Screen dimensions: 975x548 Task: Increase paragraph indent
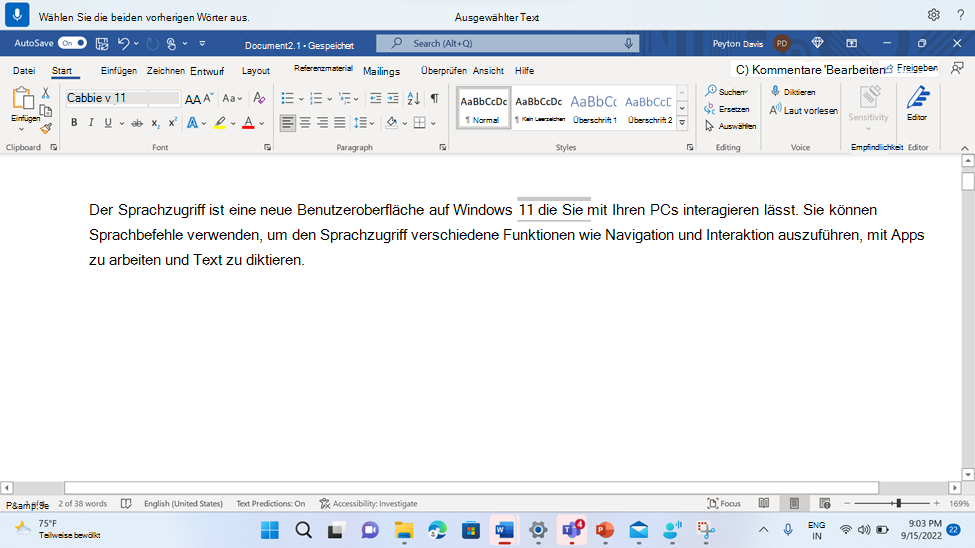pos(393,98)
